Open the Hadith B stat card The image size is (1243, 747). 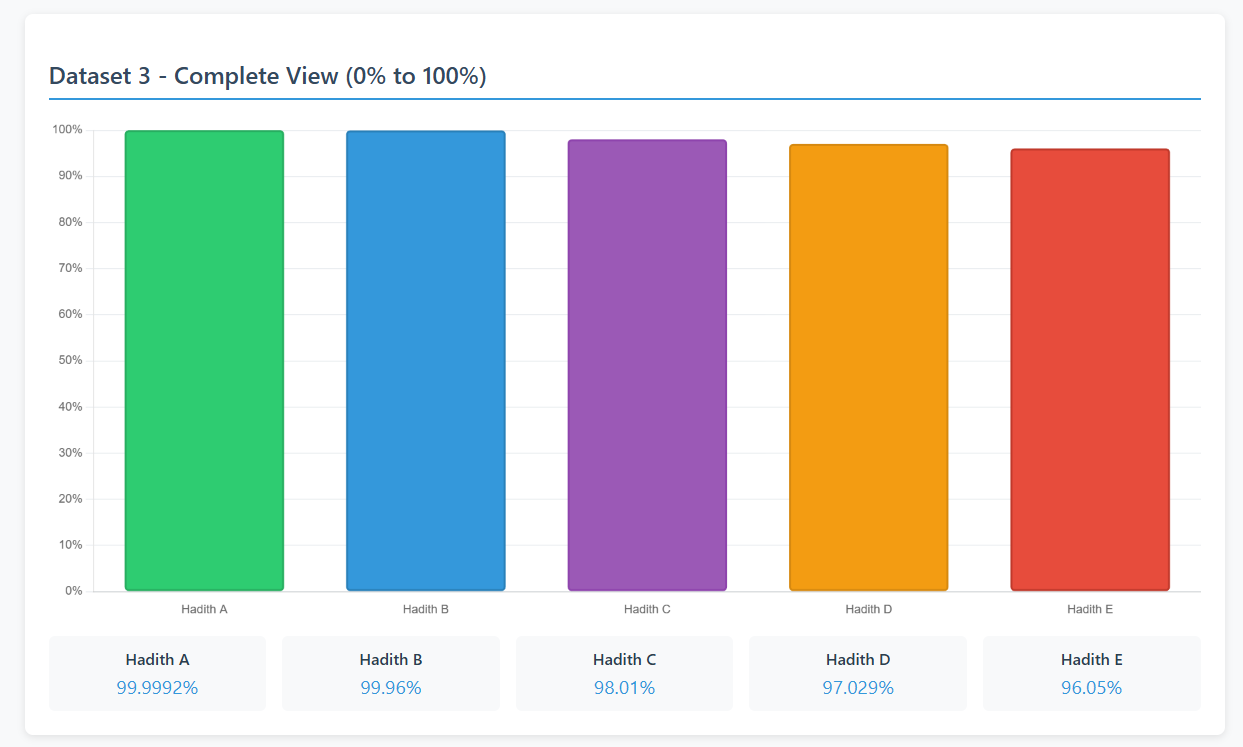391,673
